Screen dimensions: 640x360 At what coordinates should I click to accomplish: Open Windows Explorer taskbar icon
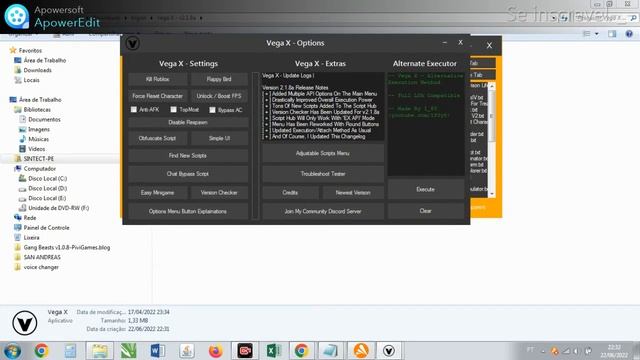100,351
